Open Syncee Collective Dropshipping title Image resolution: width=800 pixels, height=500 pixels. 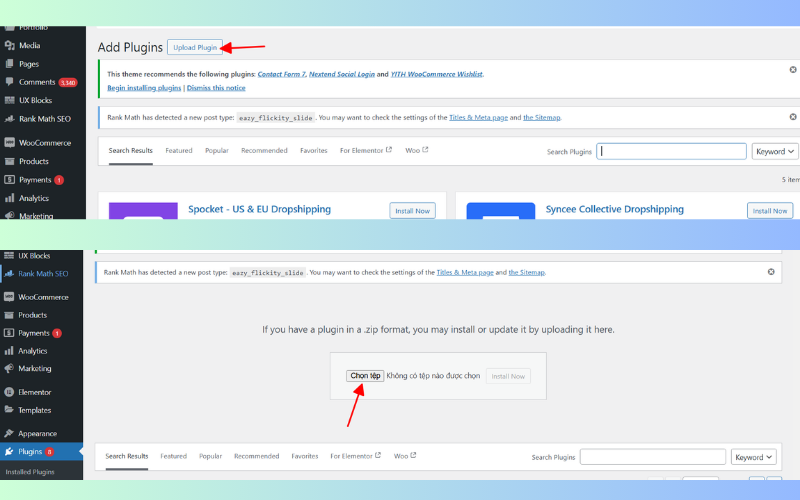point(614,209)
